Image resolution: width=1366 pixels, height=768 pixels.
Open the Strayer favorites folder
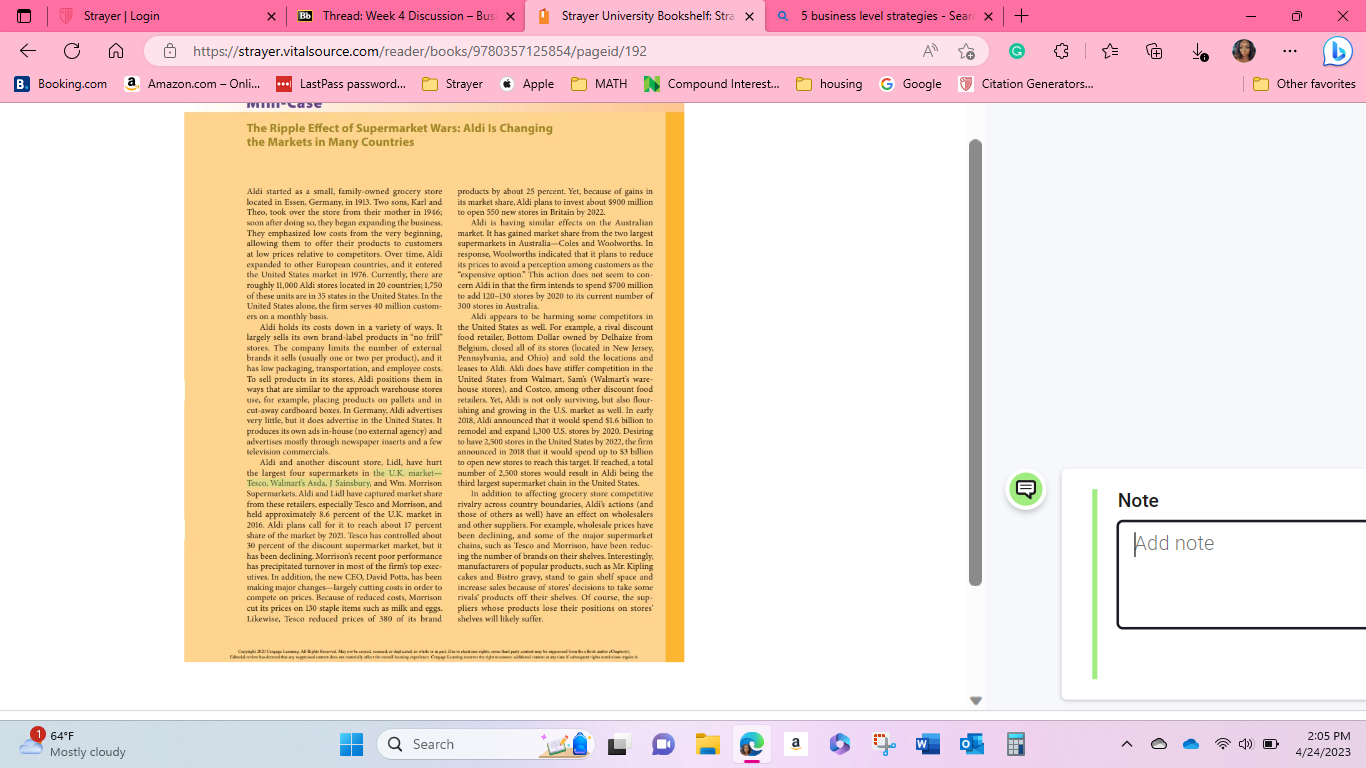[x=453, y=84]
